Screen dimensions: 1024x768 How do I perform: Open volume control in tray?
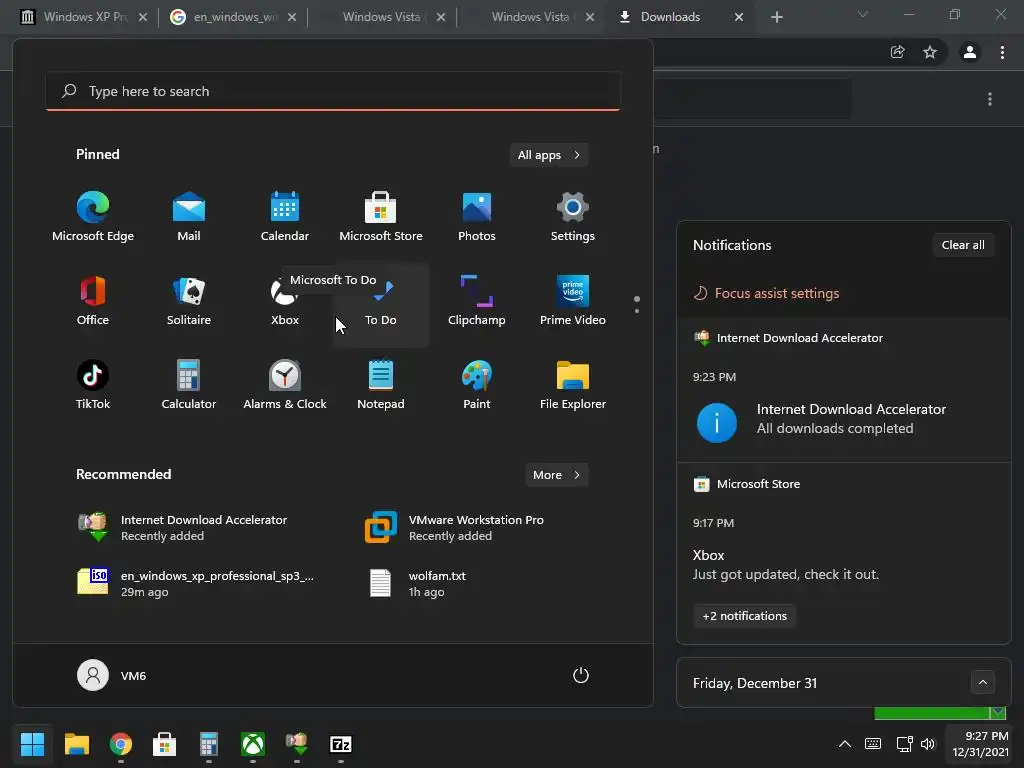coord(928,744)
